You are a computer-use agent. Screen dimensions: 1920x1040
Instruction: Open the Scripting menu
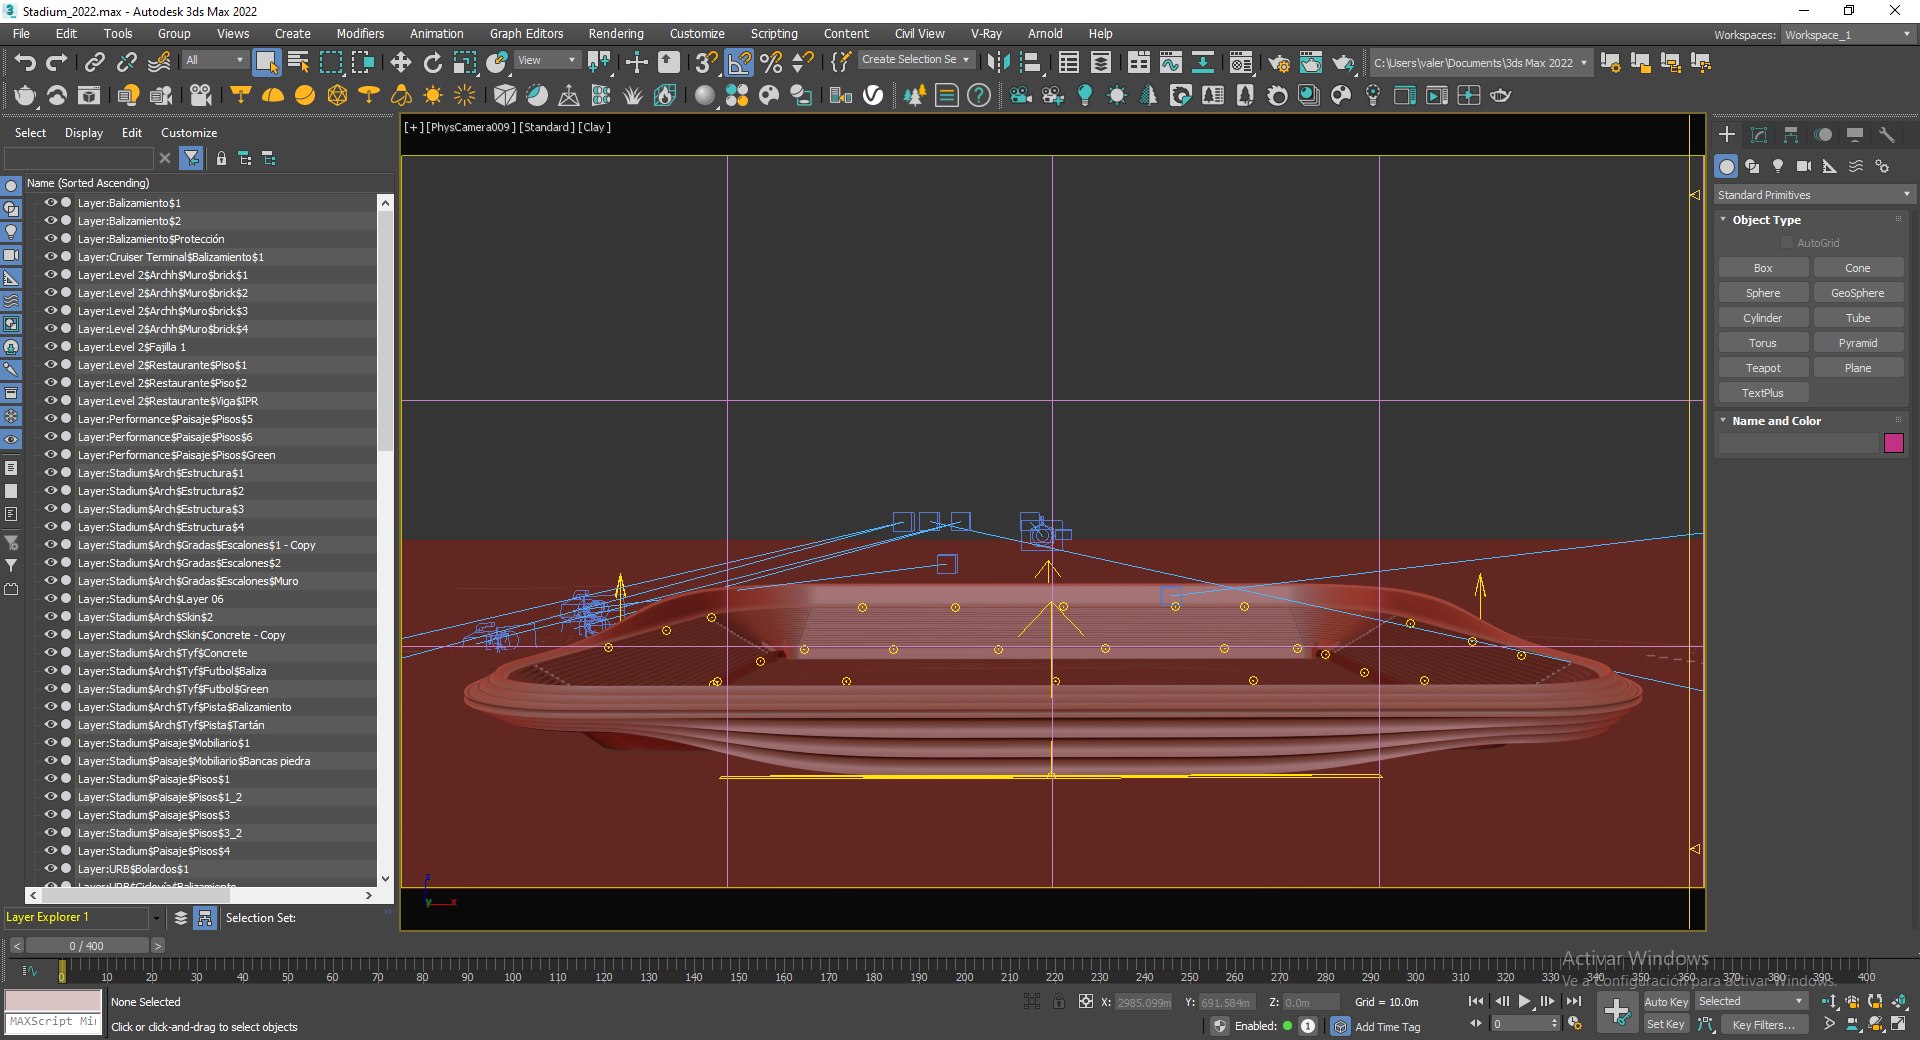point(774,34)
